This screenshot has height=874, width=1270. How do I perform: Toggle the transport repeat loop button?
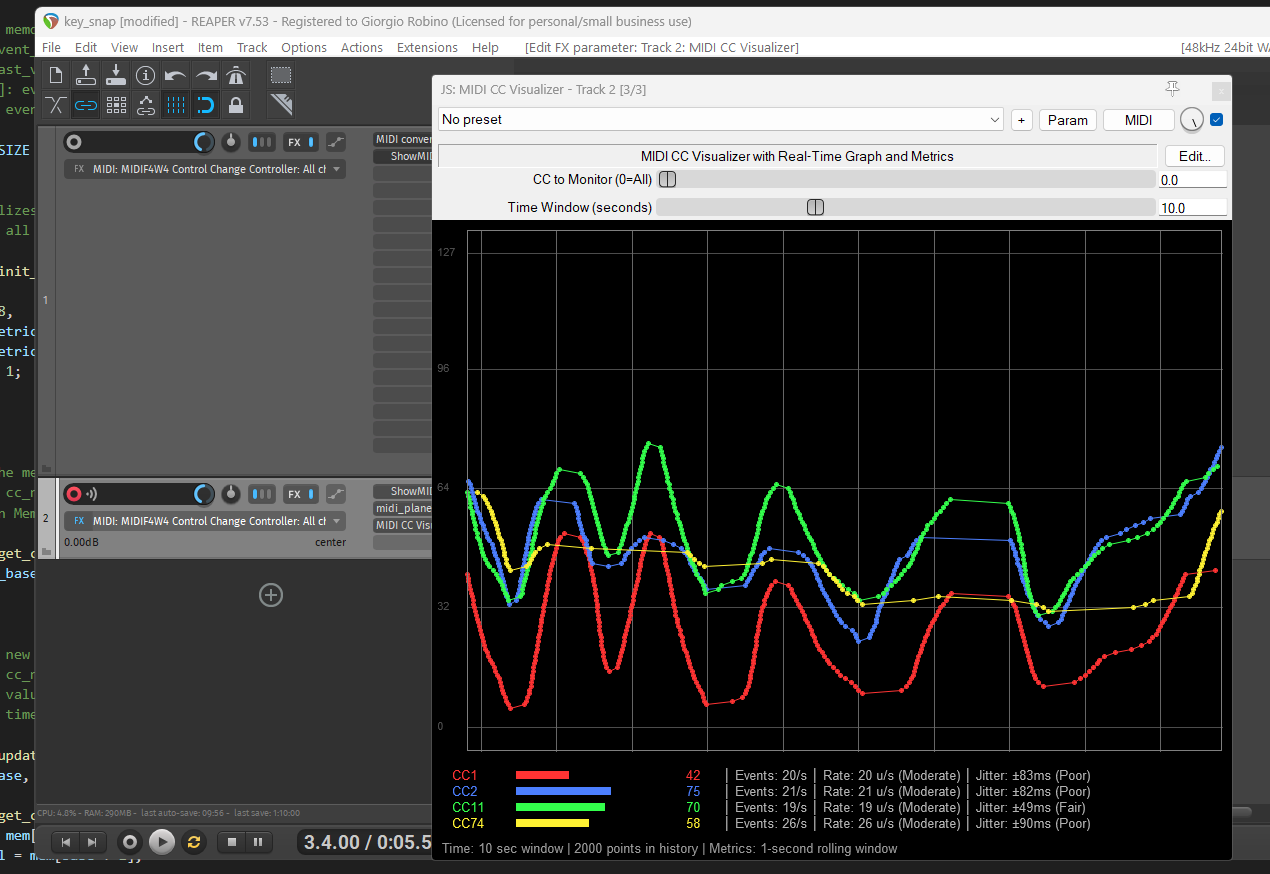(194, 842)
